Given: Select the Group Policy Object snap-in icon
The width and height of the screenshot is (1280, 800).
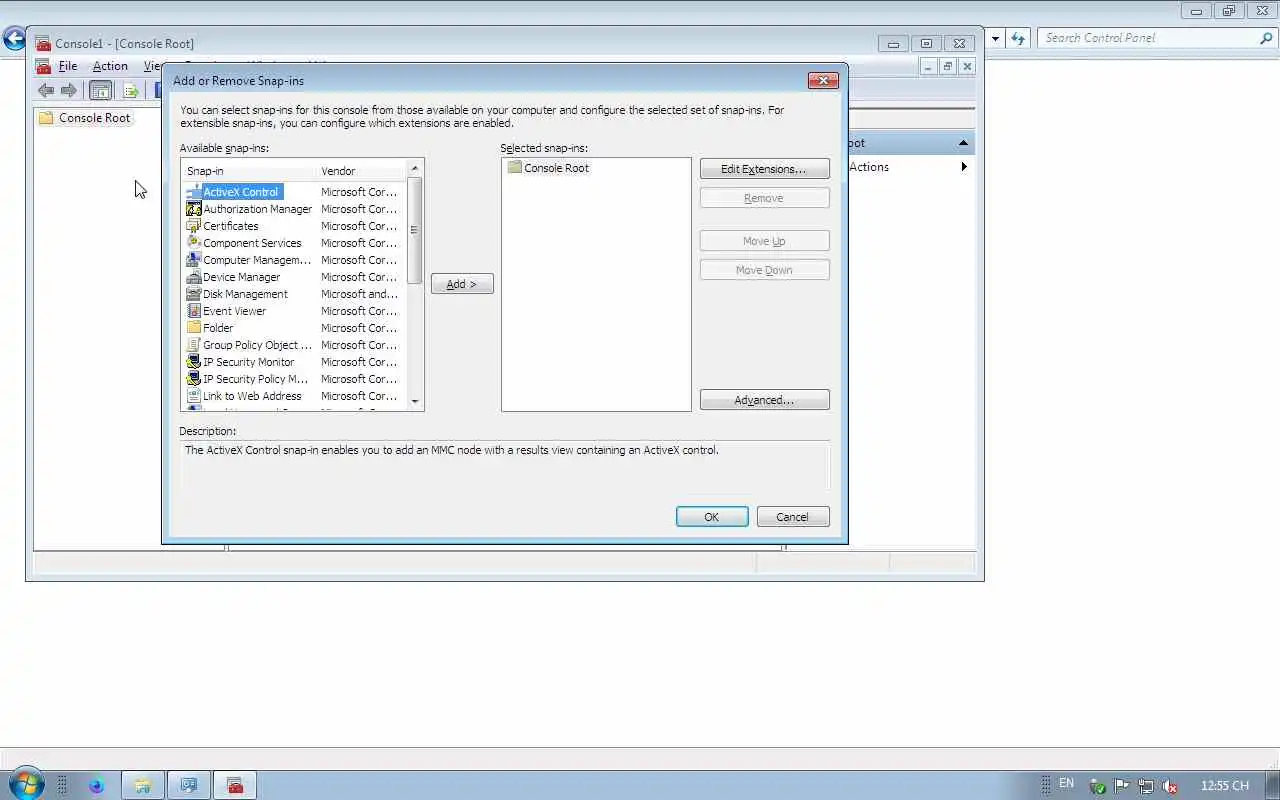Looking at the screenshot, I should (194, 345).
